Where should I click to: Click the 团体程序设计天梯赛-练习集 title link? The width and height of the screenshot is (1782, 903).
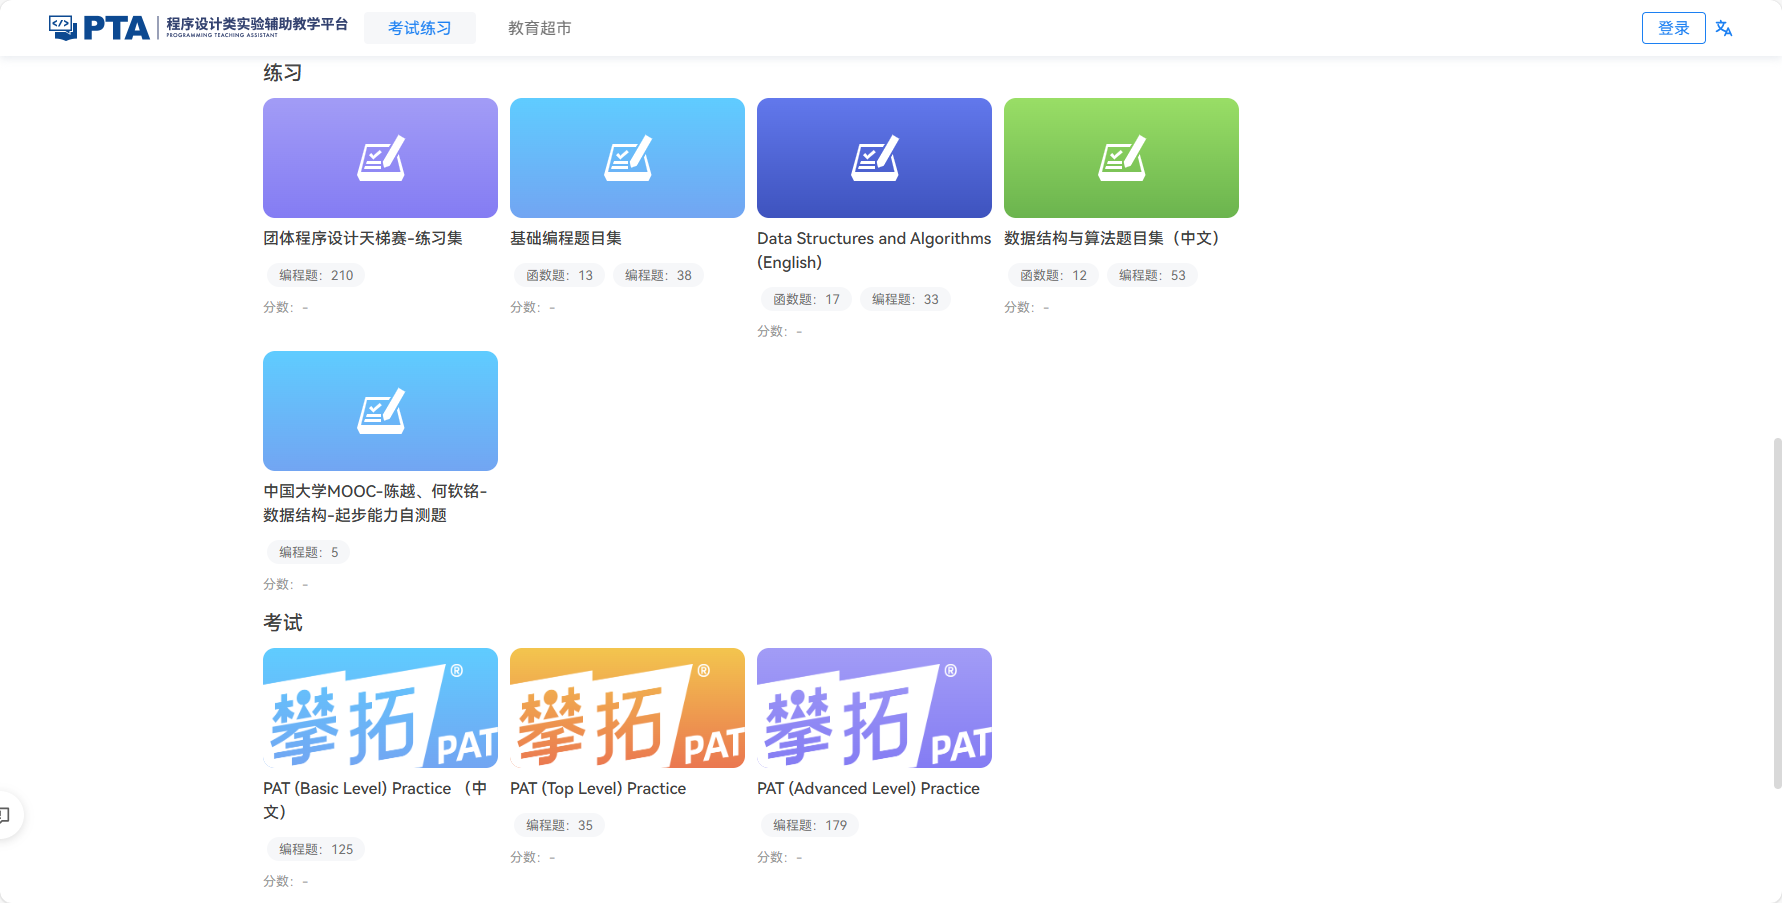pyautogui.click(x=363, y=238)
